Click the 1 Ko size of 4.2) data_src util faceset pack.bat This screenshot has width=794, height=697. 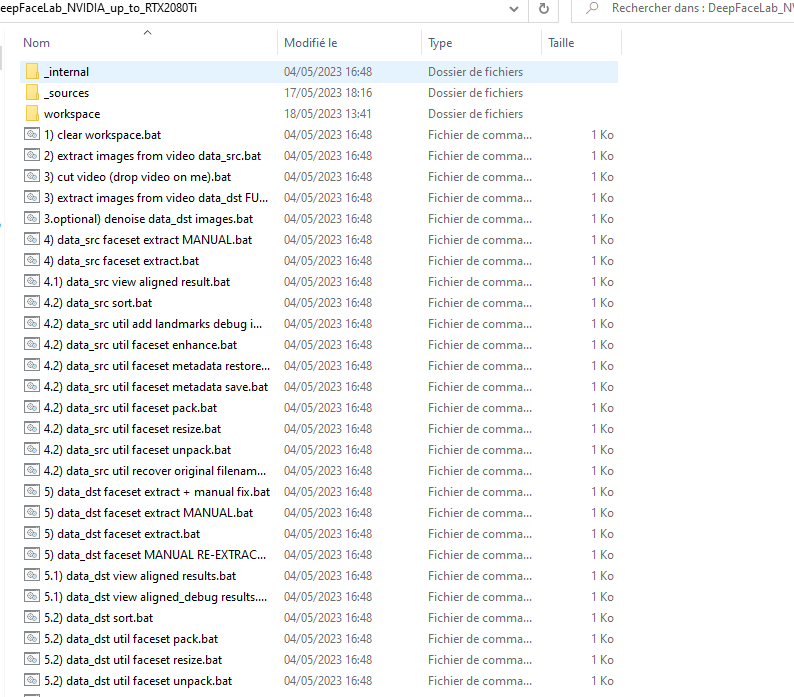pyautogui.click(x=602, y=407)
